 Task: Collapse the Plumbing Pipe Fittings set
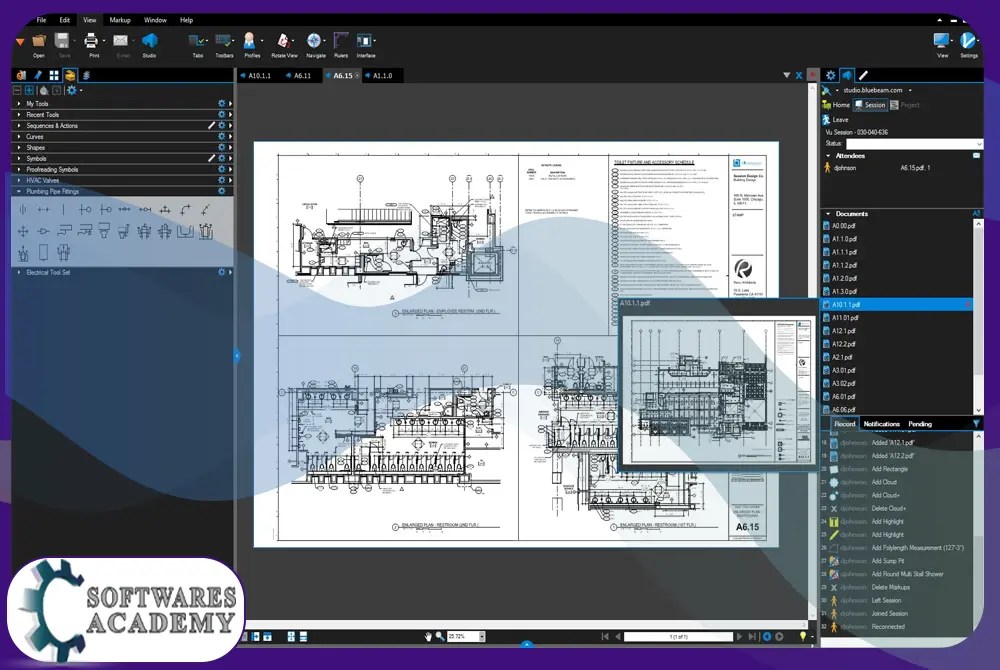tap(19, 191)
